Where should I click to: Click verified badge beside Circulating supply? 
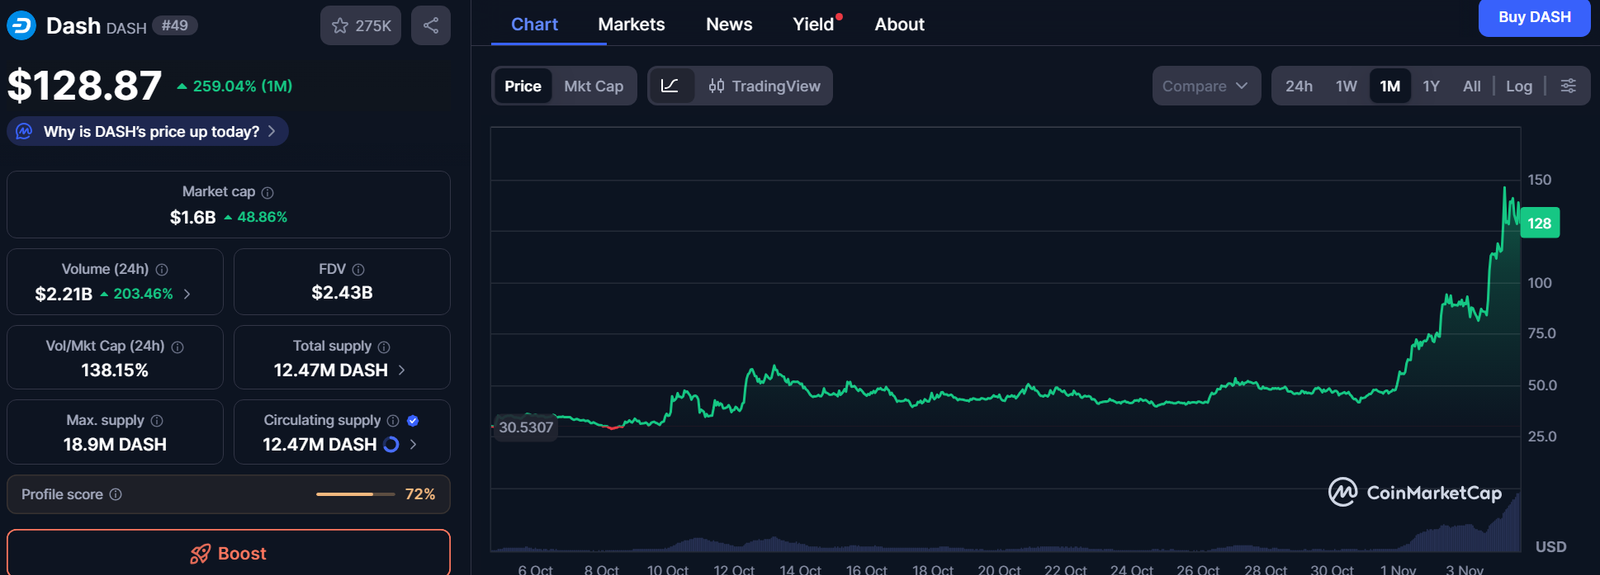click(413, 421)
